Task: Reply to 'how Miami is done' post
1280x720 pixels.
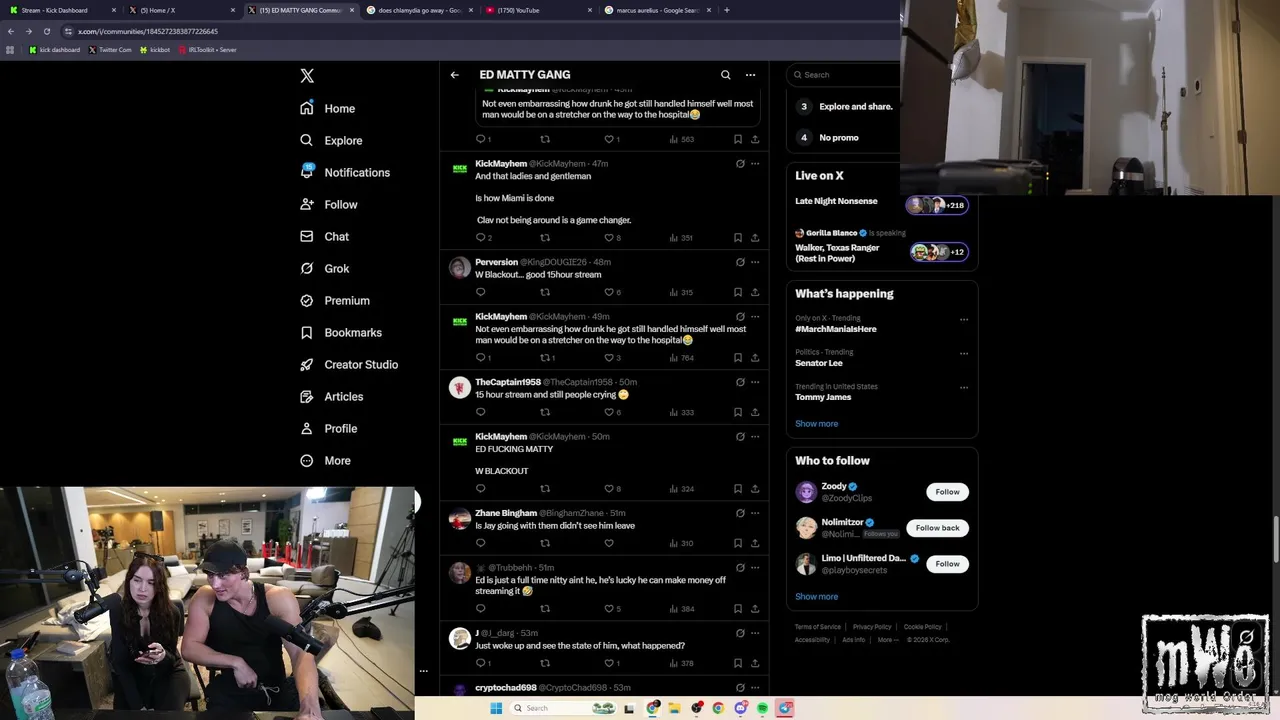Action: tap(483, 238)
